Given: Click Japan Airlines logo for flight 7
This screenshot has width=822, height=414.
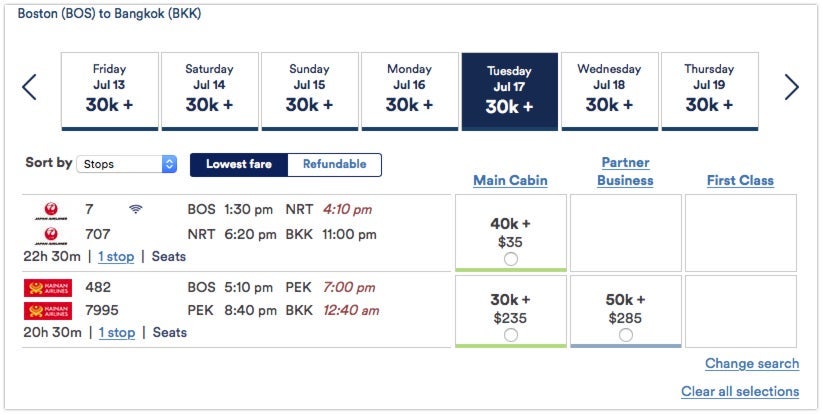Looking at the screenshot, I should (46, 210).
